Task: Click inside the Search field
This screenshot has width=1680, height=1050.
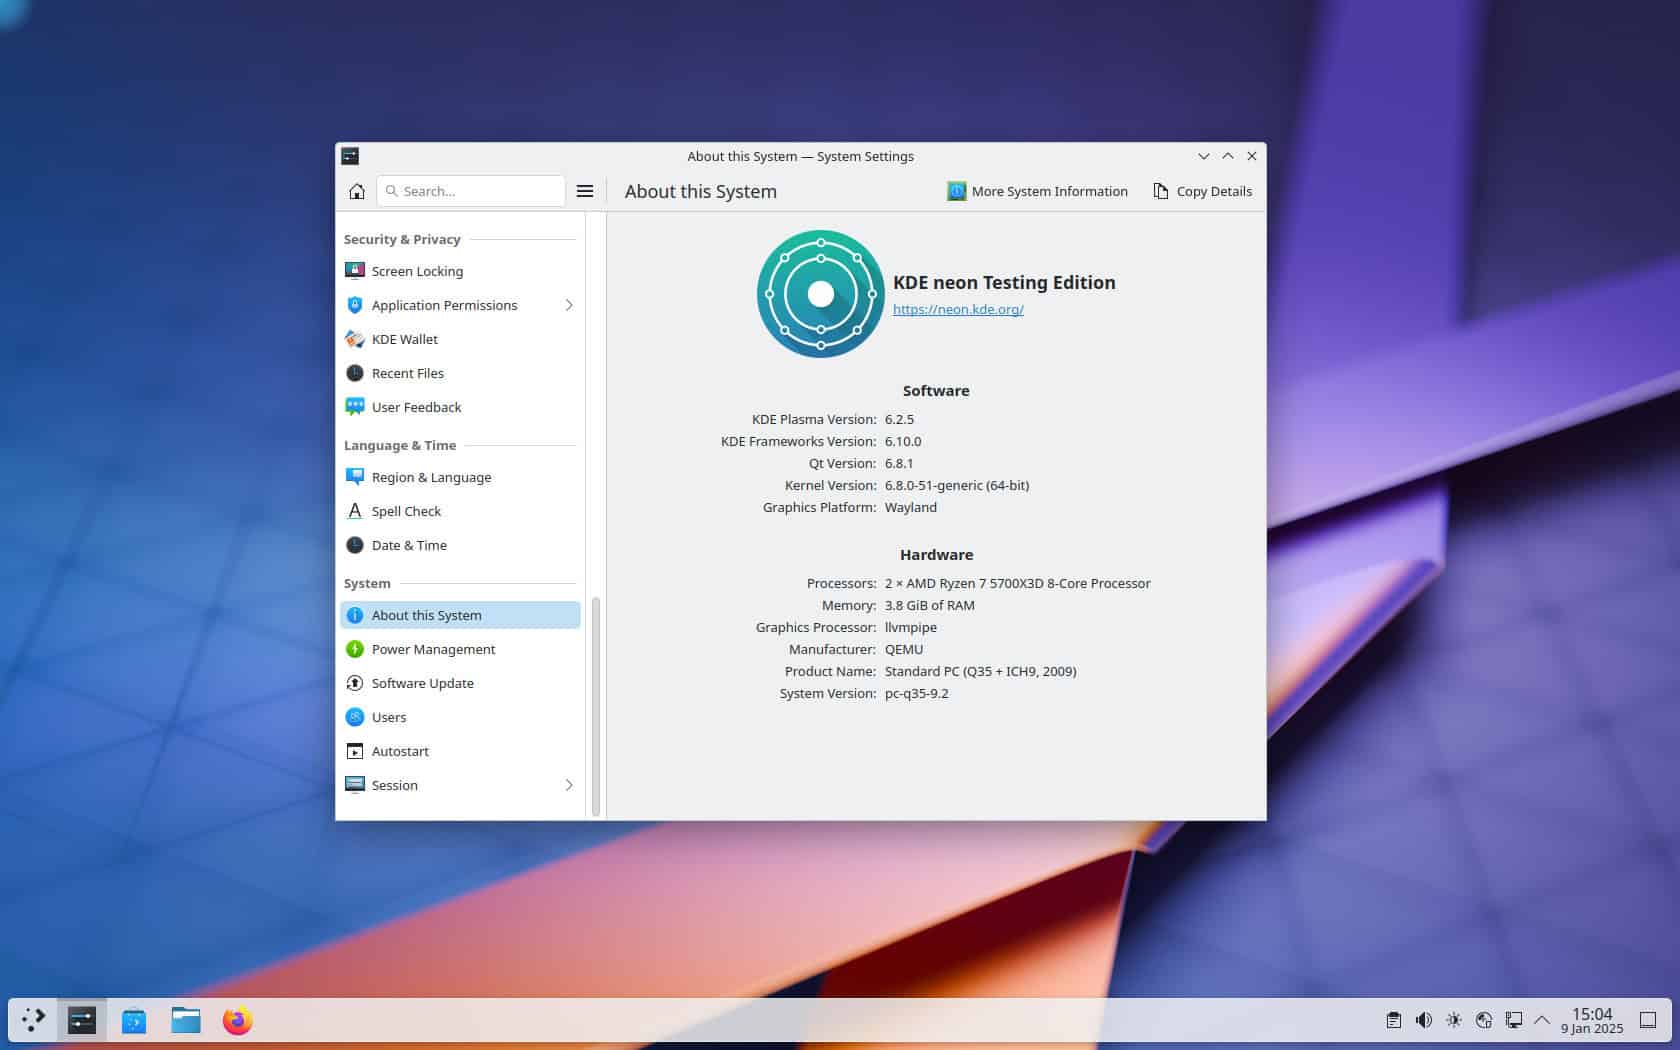Action: point(470,191)
